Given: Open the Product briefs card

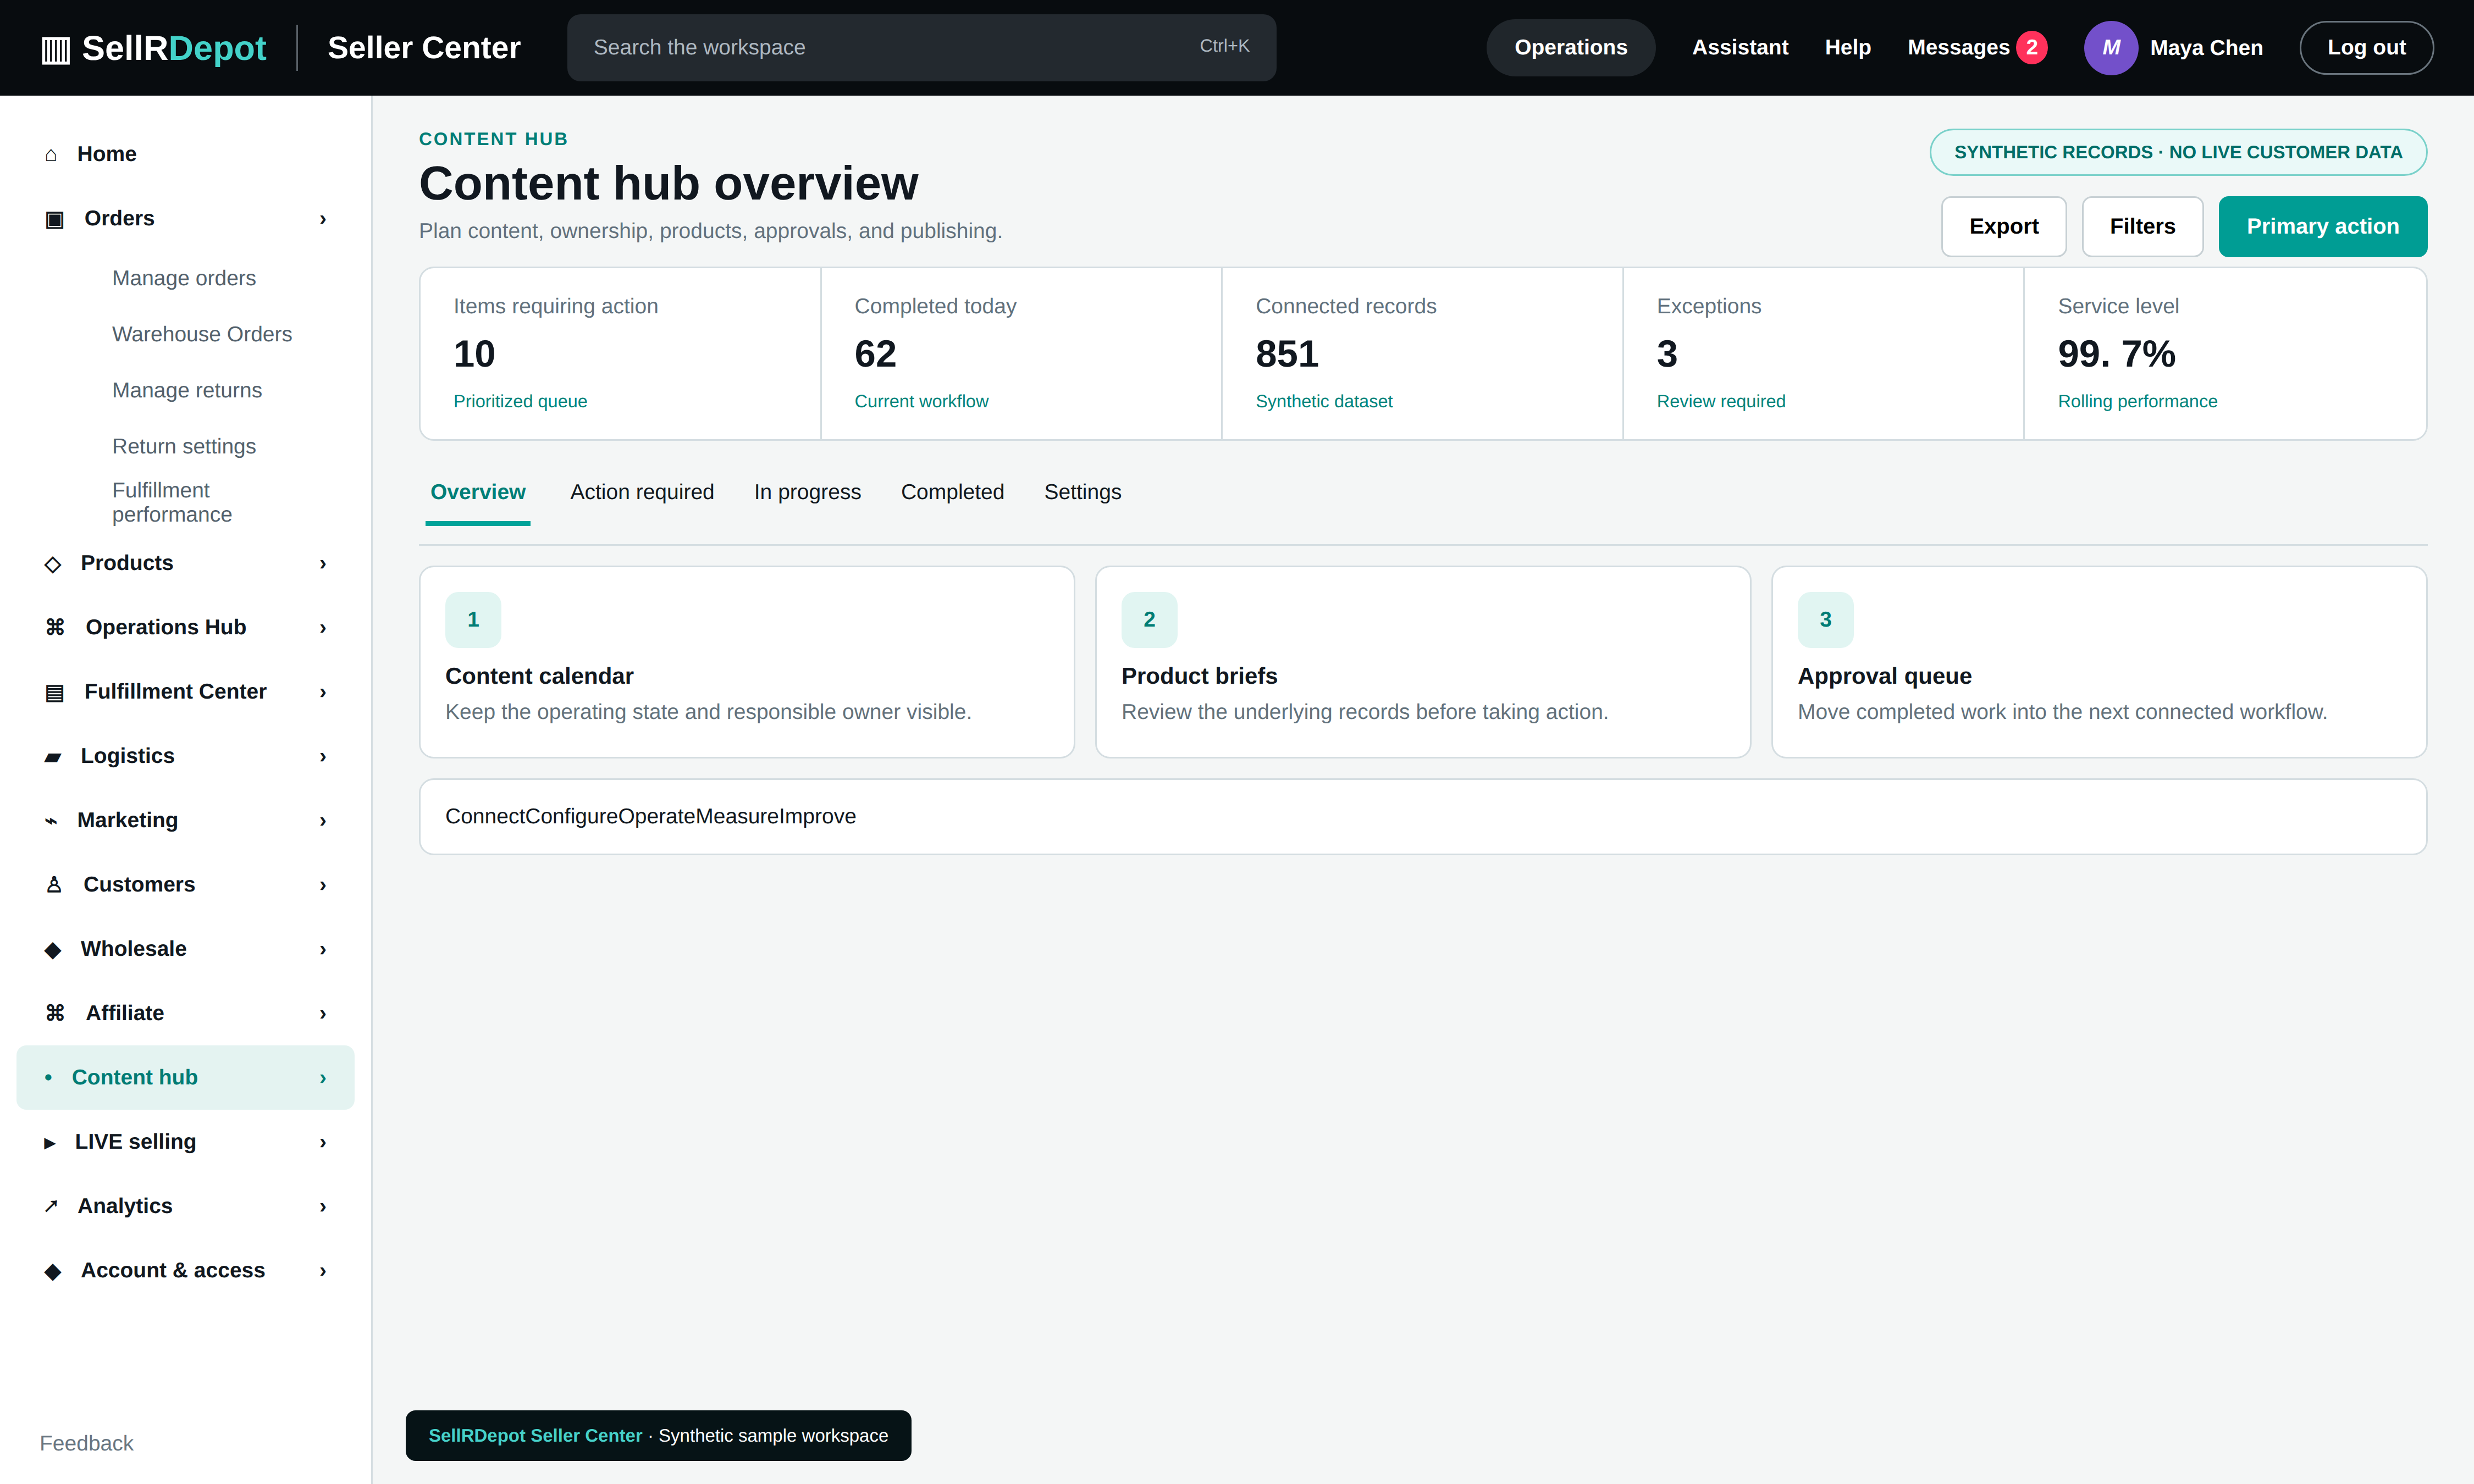Looking at the screenshot, I should (x=1423, y=662).
